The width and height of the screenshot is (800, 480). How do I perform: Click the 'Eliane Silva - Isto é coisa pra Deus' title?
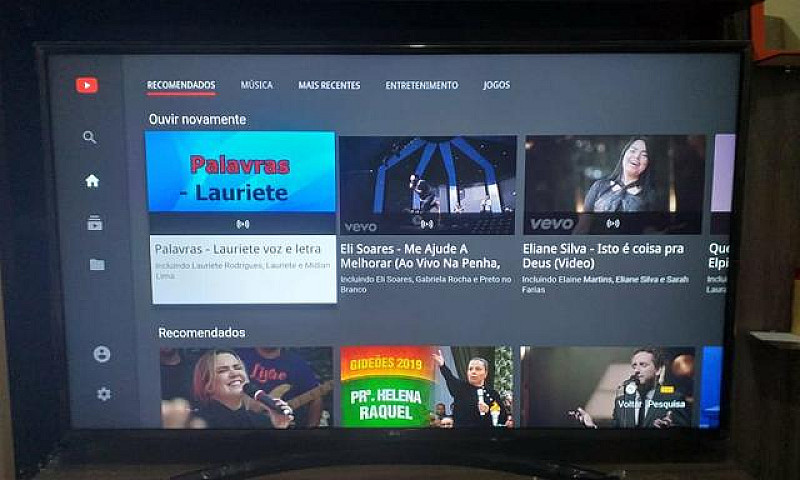tap(603, 256)
